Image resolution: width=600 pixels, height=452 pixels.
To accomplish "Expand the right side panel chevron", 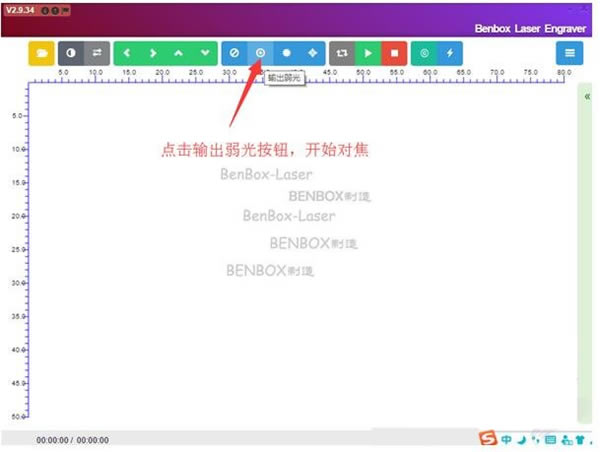I will [x=587, y=96].
